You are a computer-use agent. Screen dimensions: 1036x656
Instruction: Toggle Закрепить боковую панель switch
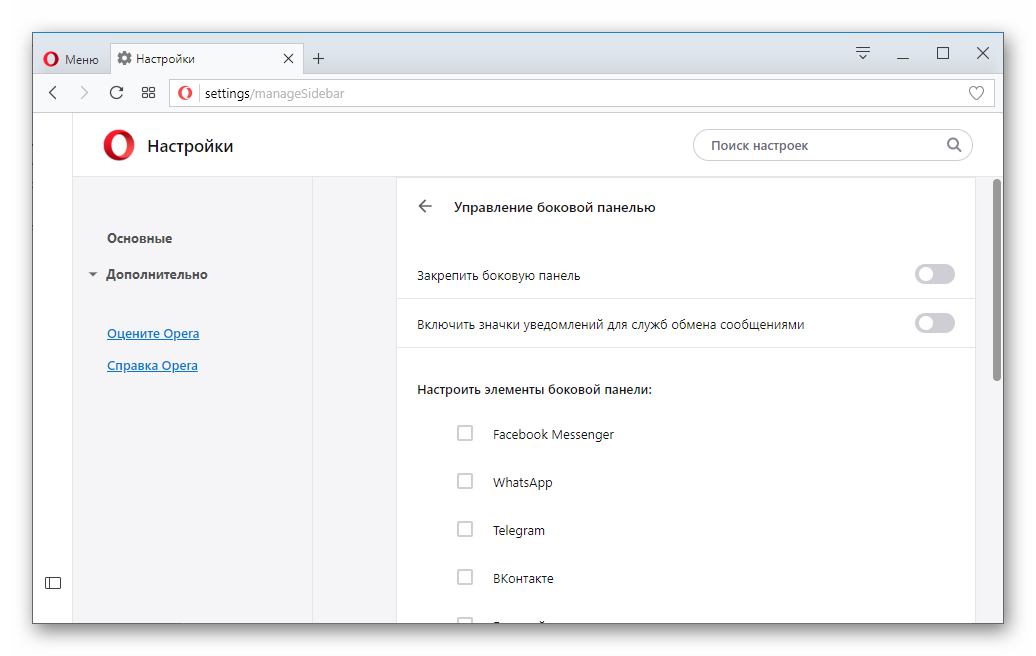coord(934,274)
